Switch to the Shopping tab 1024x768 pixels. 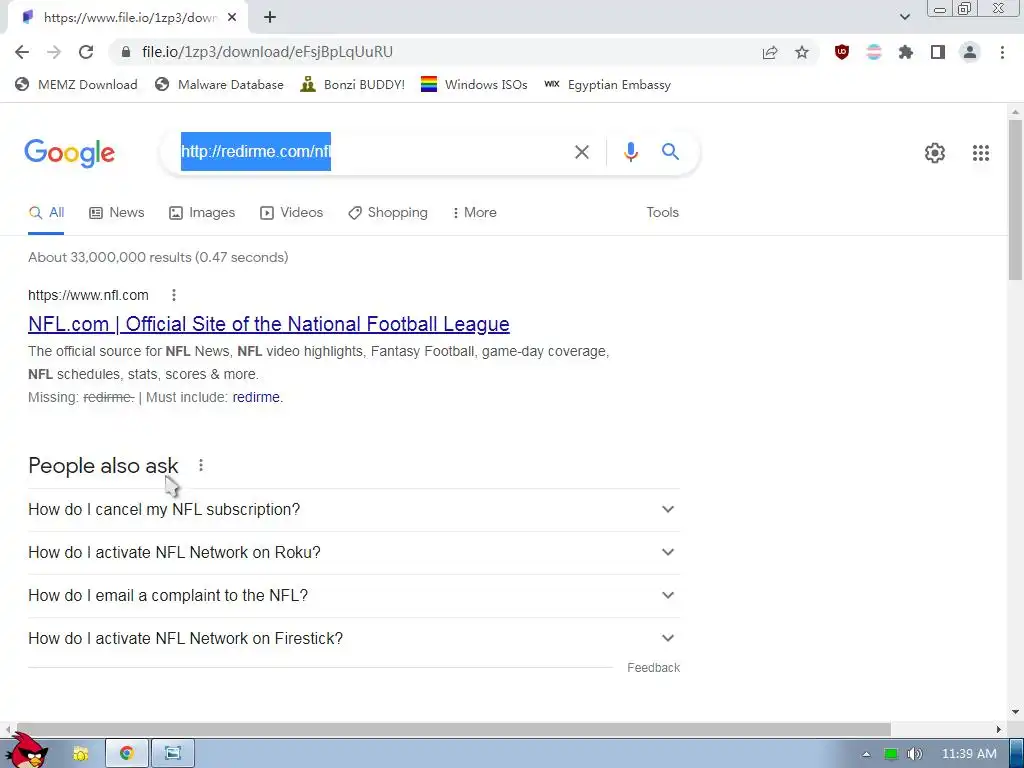[388, 213]
